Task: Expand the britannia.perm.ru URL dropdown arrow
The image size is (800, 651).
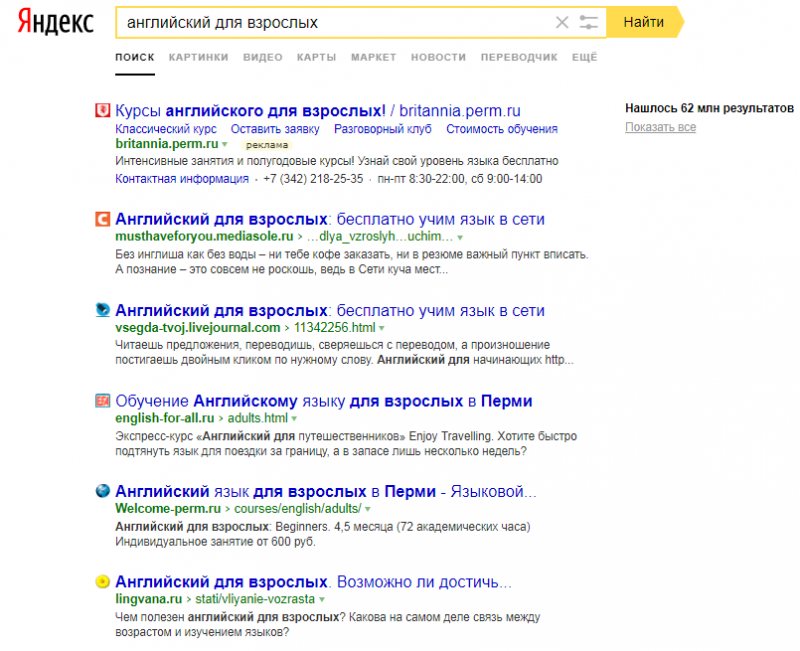Action: (224, 144)
